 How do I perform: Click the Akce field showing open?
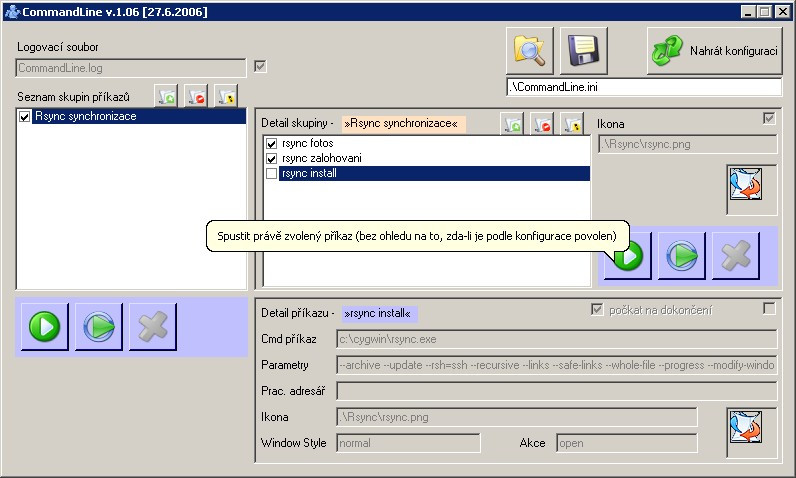click(x=627, y=443)
